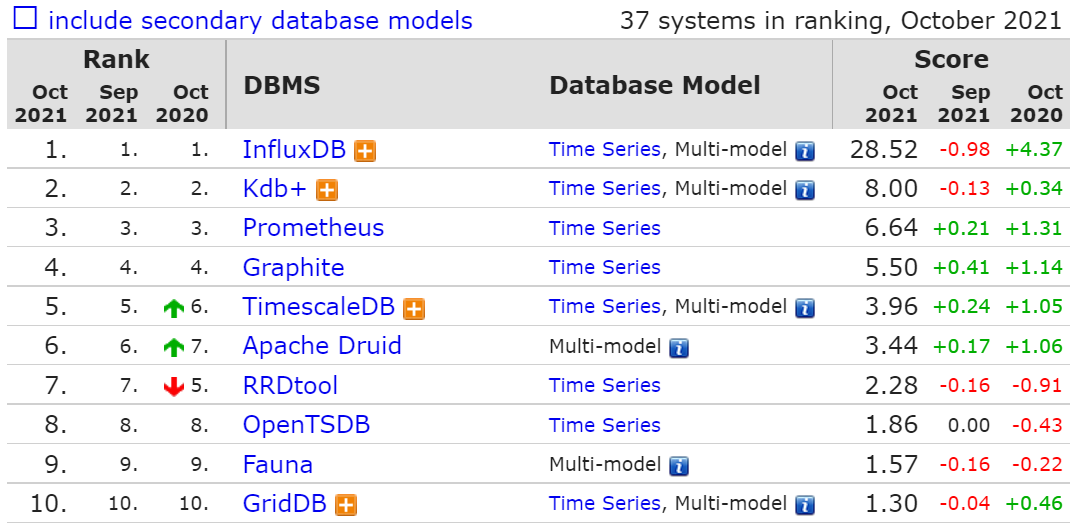Click the orange plus icon beside TimescaleDB

(414, 308)
